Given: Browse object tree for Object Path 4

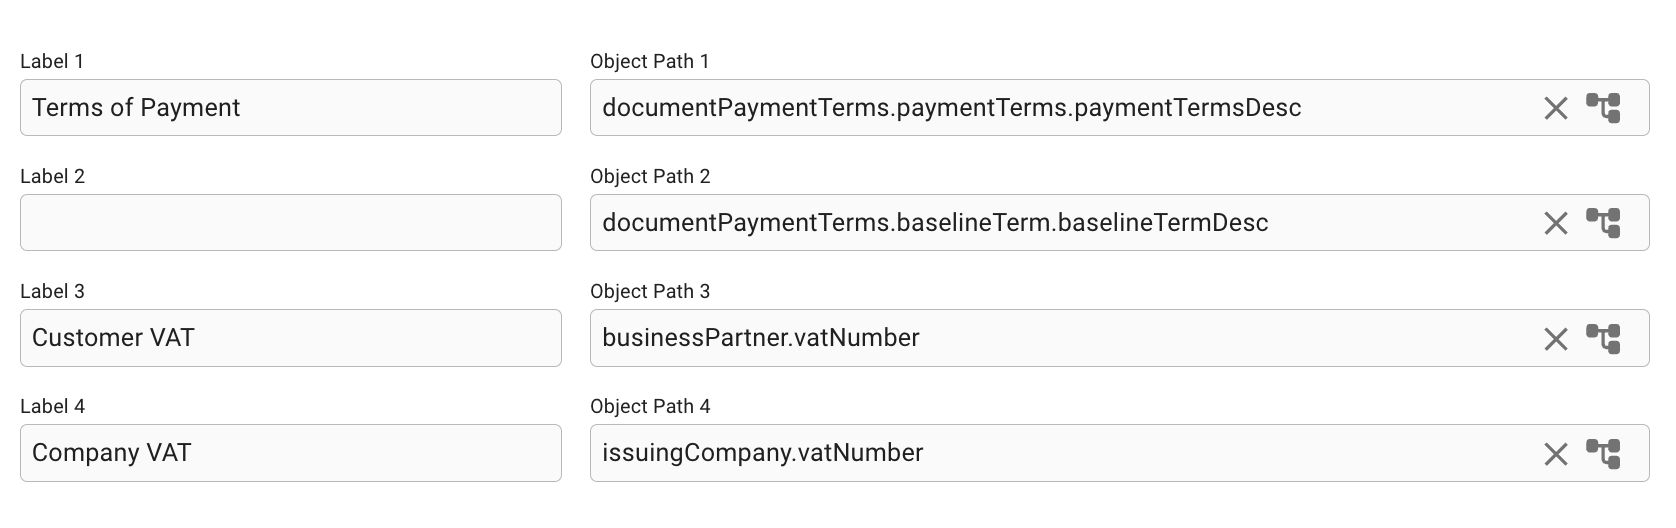Looking at the screenshot, I should (1603, 454).
